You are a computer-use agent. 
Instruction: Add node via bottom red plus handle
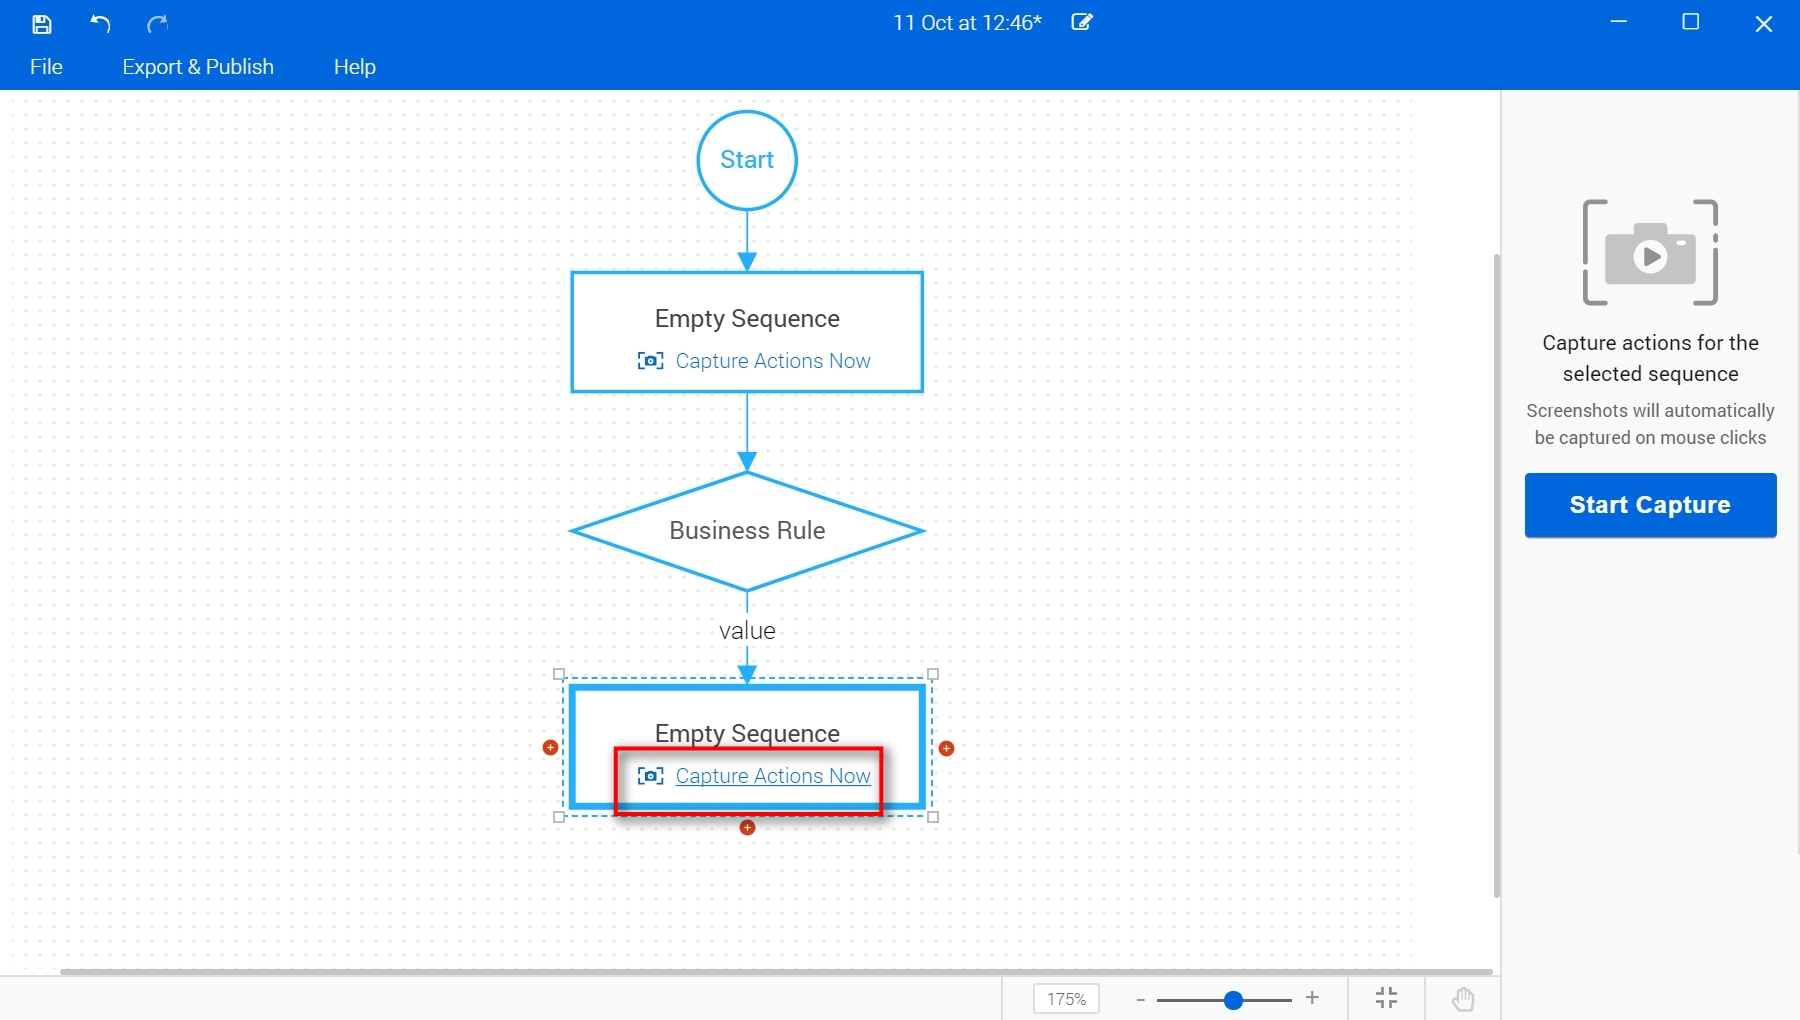[747, 827]
